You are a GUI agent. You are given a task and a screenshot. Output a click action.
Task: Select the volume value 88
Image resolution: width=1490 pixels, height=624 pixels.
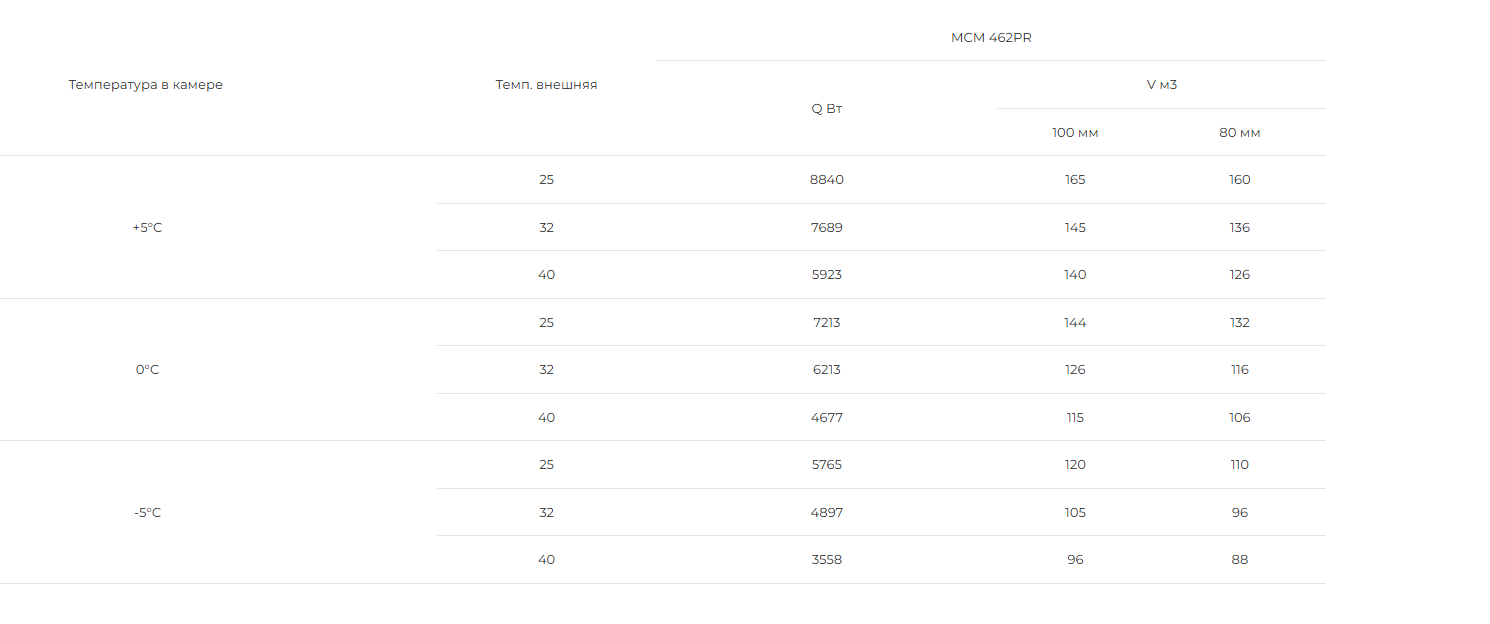point(1240,560)
